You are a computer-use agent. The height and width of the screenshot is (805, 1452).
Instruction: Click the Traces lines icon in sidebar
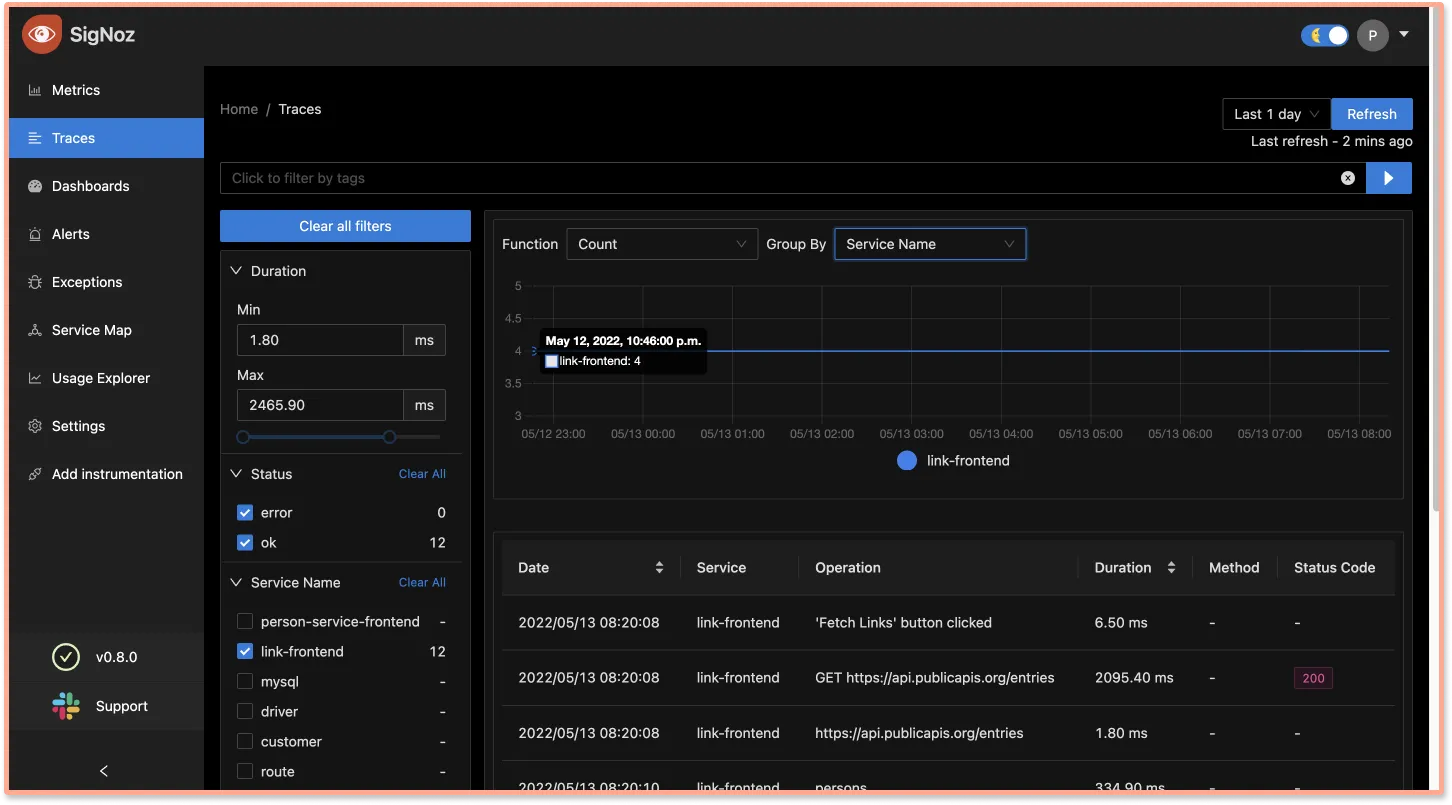point(35,138)
